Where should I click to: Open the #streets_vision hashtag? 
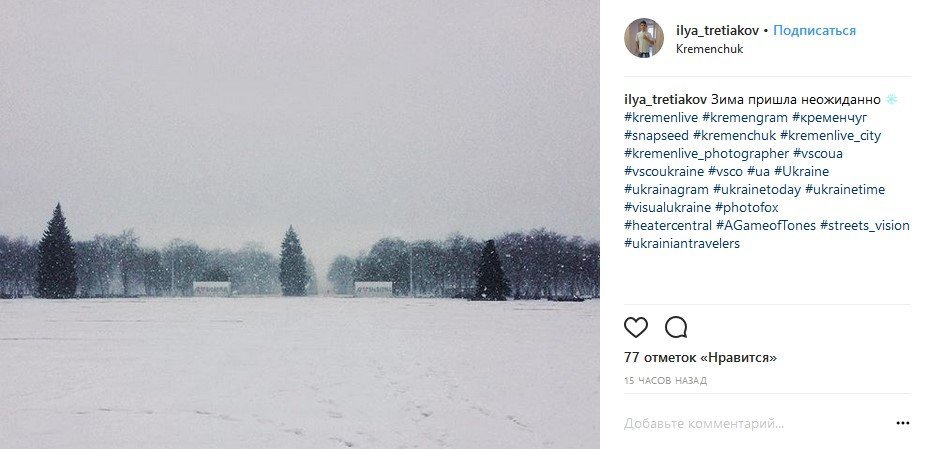(864, 226)
